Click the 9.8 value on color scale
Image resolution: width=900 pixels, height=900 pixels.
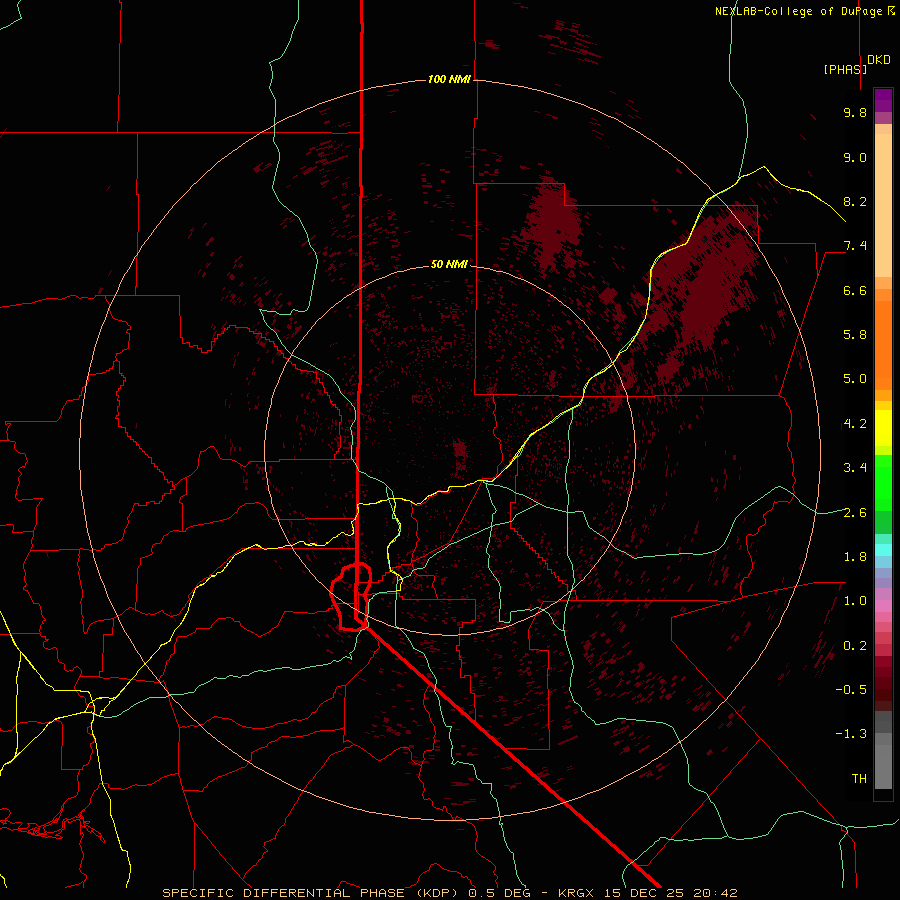[x=855, y=112]
